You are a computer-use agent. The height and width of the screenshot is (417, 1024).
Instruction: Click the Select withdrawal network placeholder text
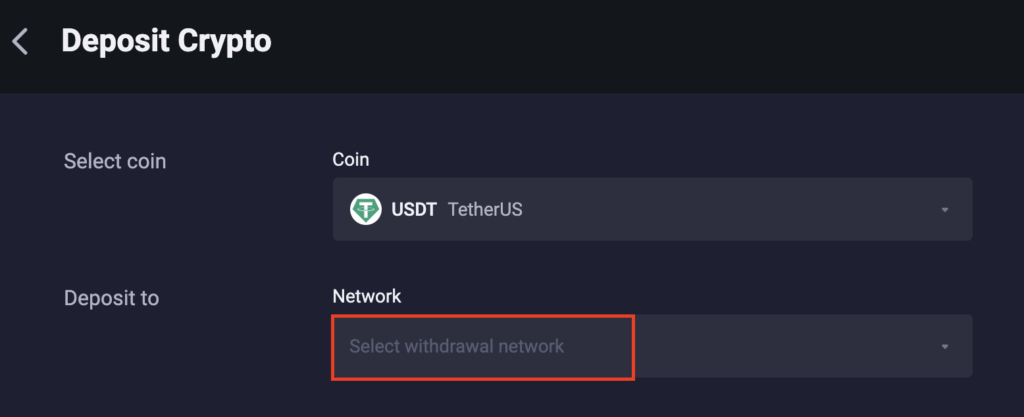coord(456,346)
